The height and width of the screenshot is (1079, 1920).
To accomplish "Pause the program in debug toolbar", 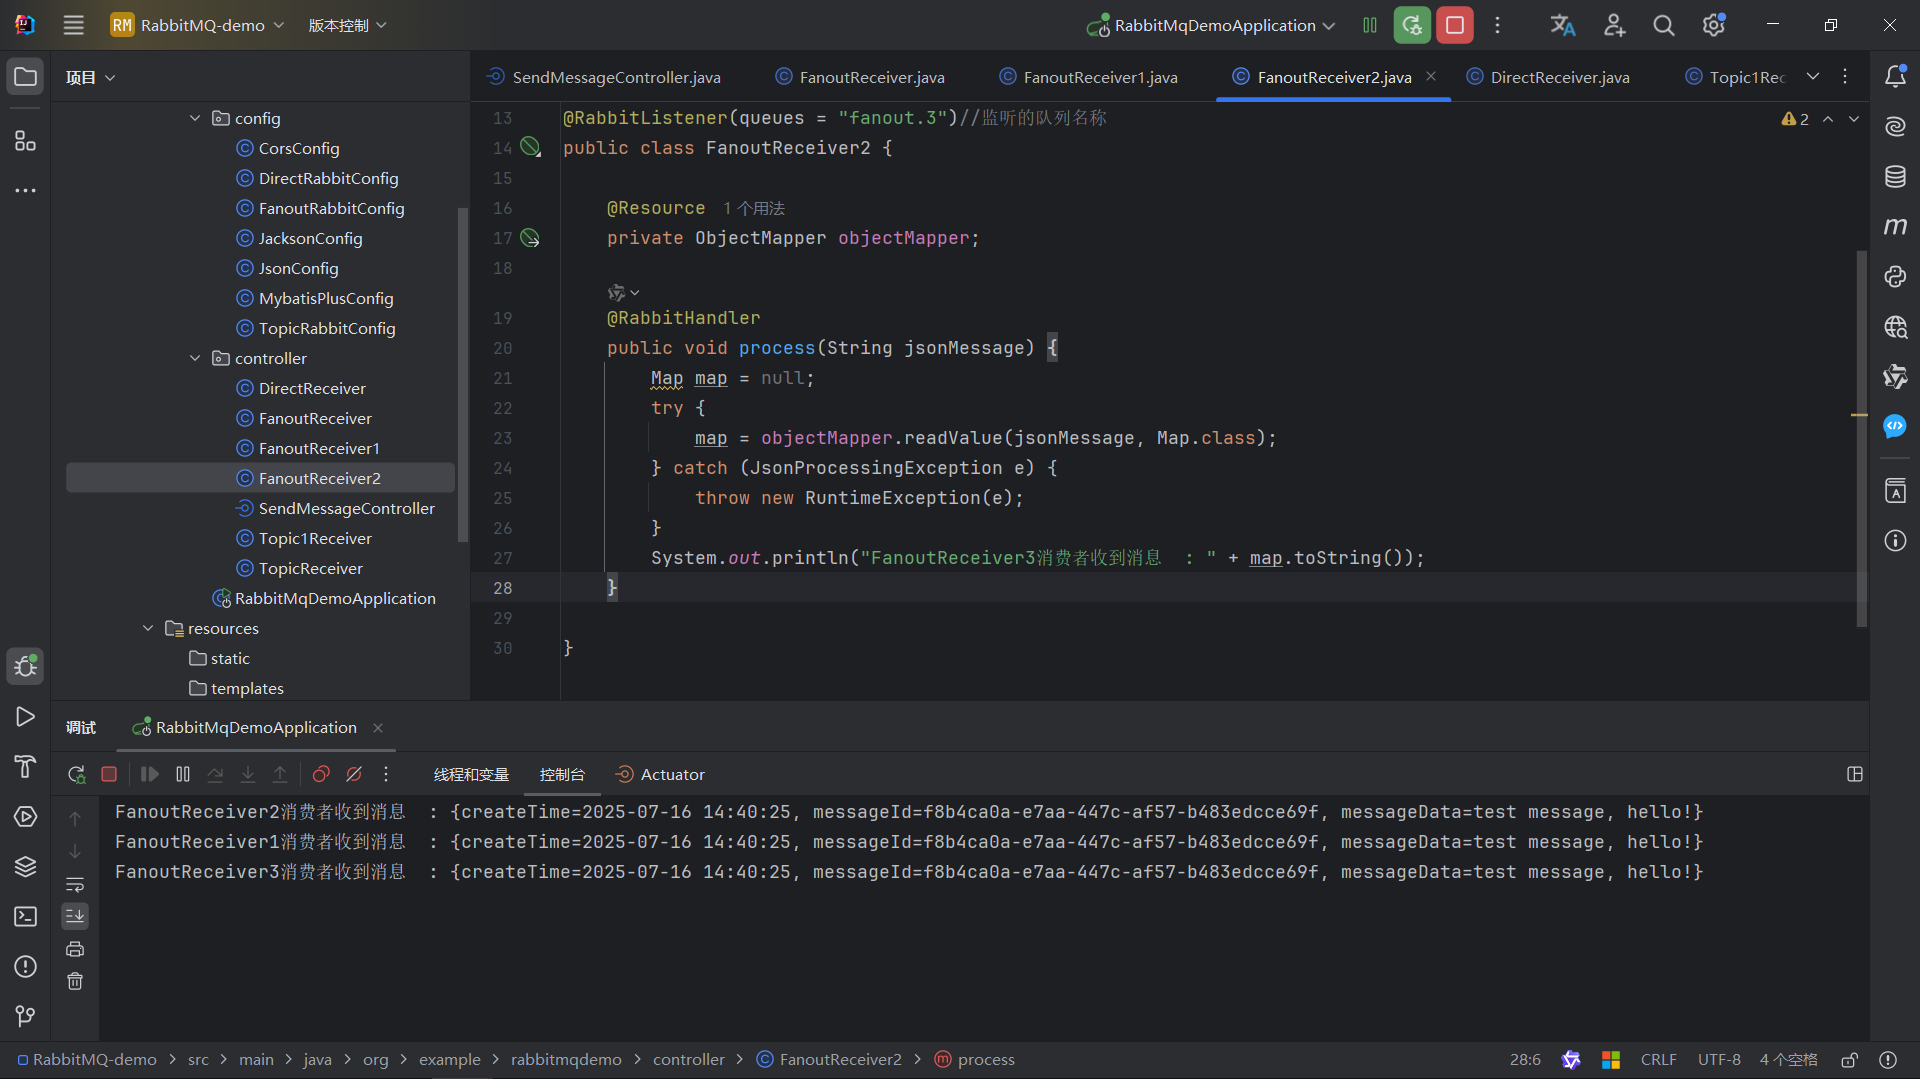I will [183, 774].
